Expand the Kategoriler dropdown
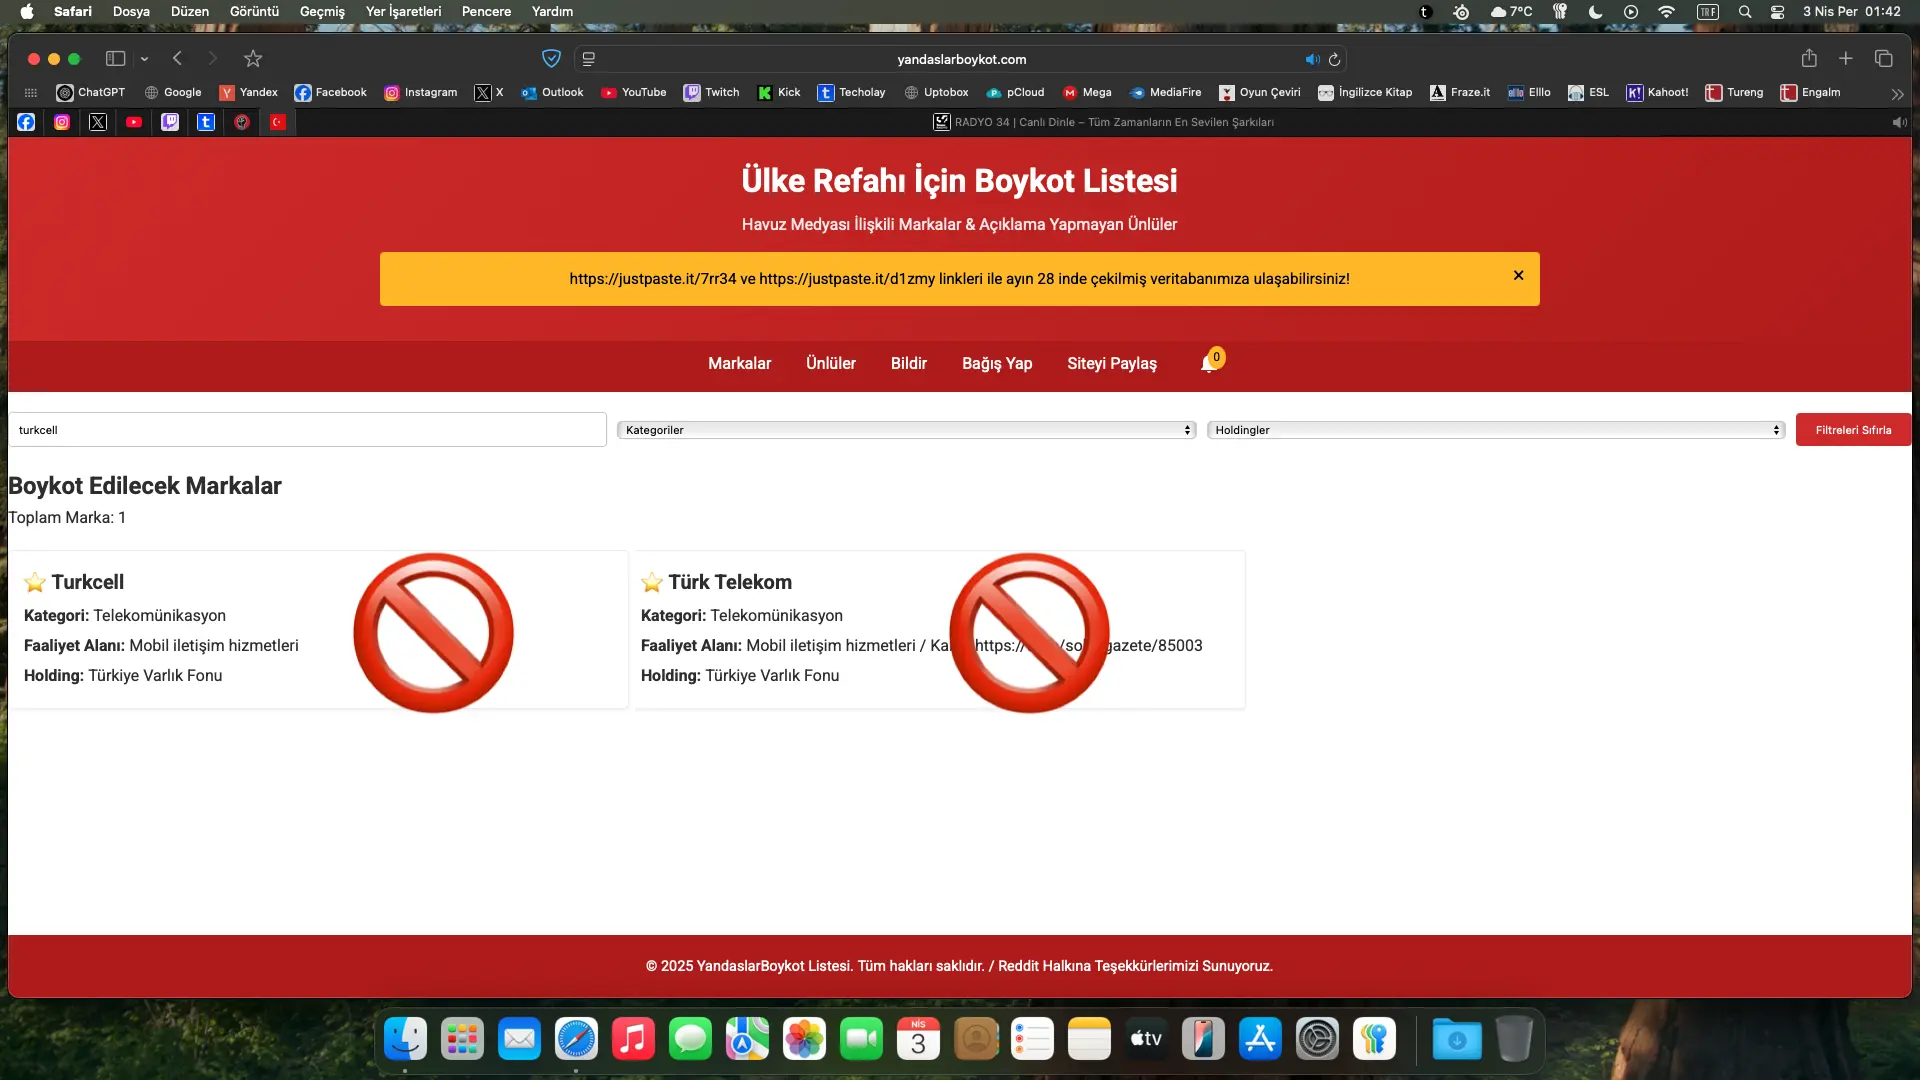Viewport: 1920px width, 1080px height. coord(906,430)
